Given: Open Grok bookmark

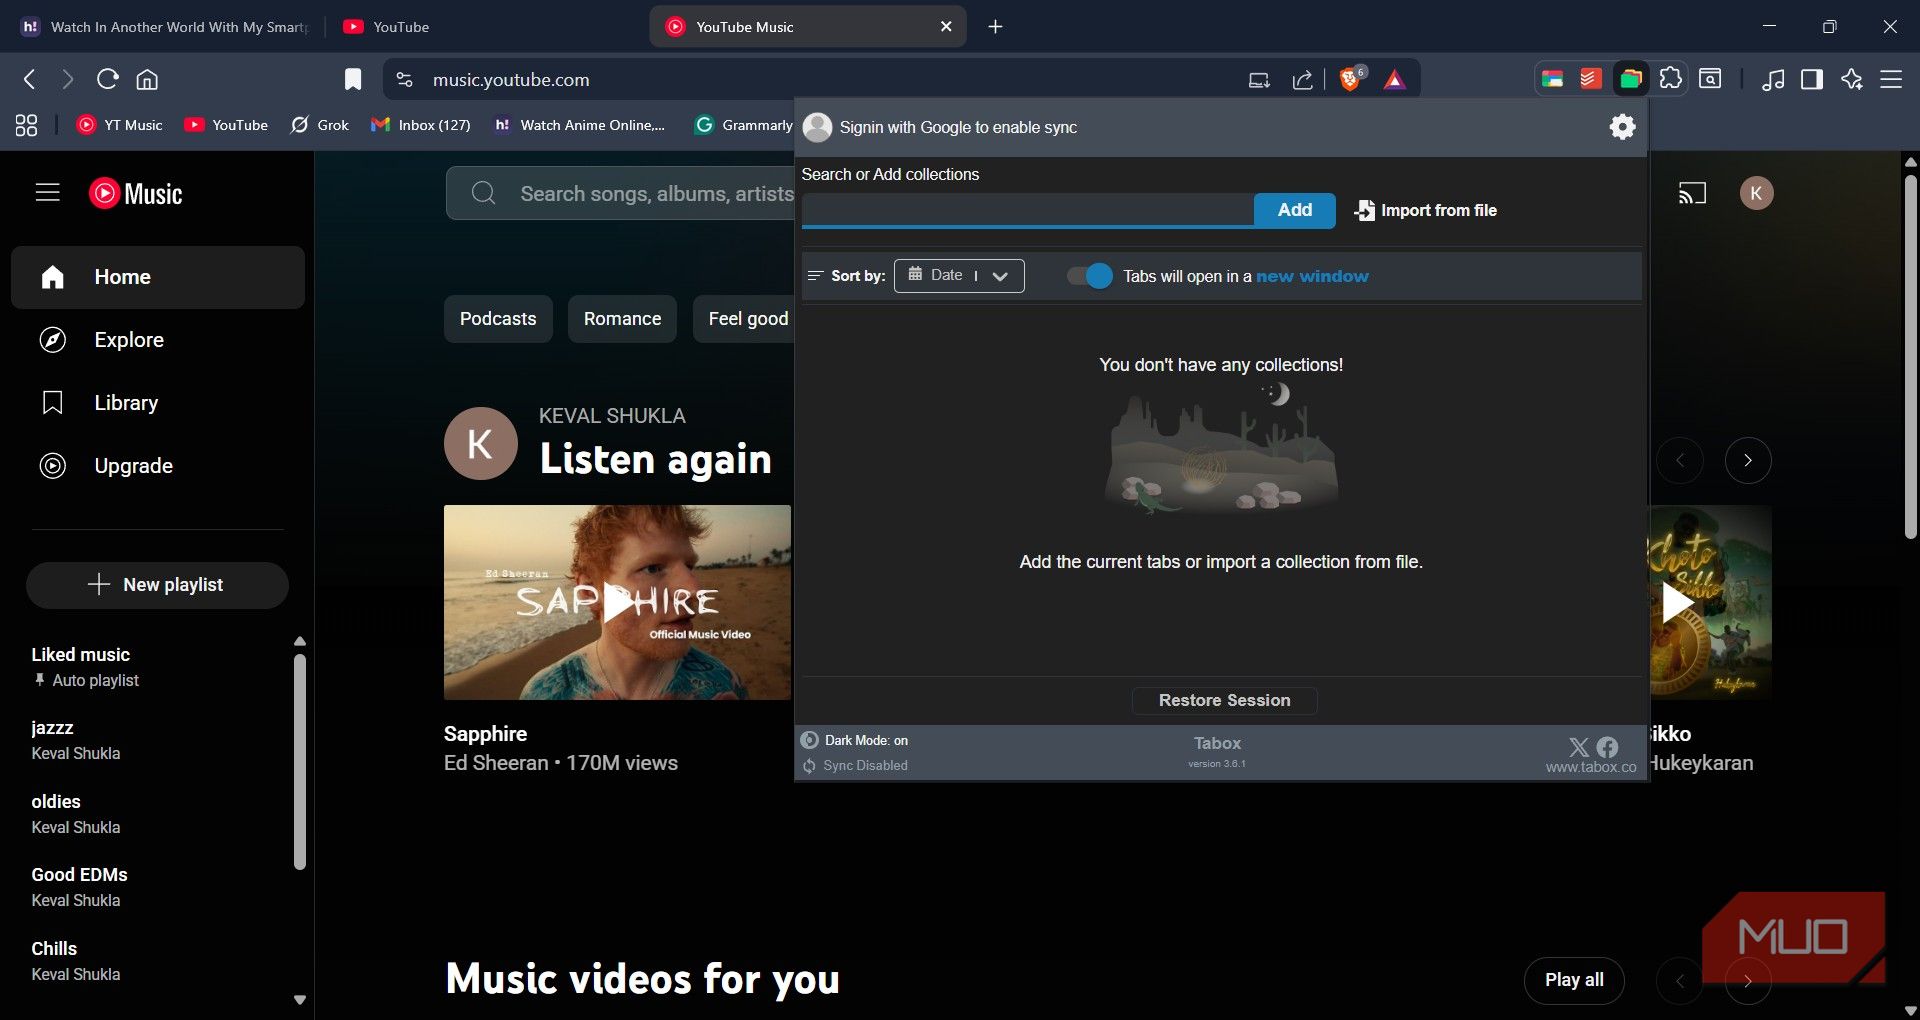Looking at the screenshot, I should [320, 125].
